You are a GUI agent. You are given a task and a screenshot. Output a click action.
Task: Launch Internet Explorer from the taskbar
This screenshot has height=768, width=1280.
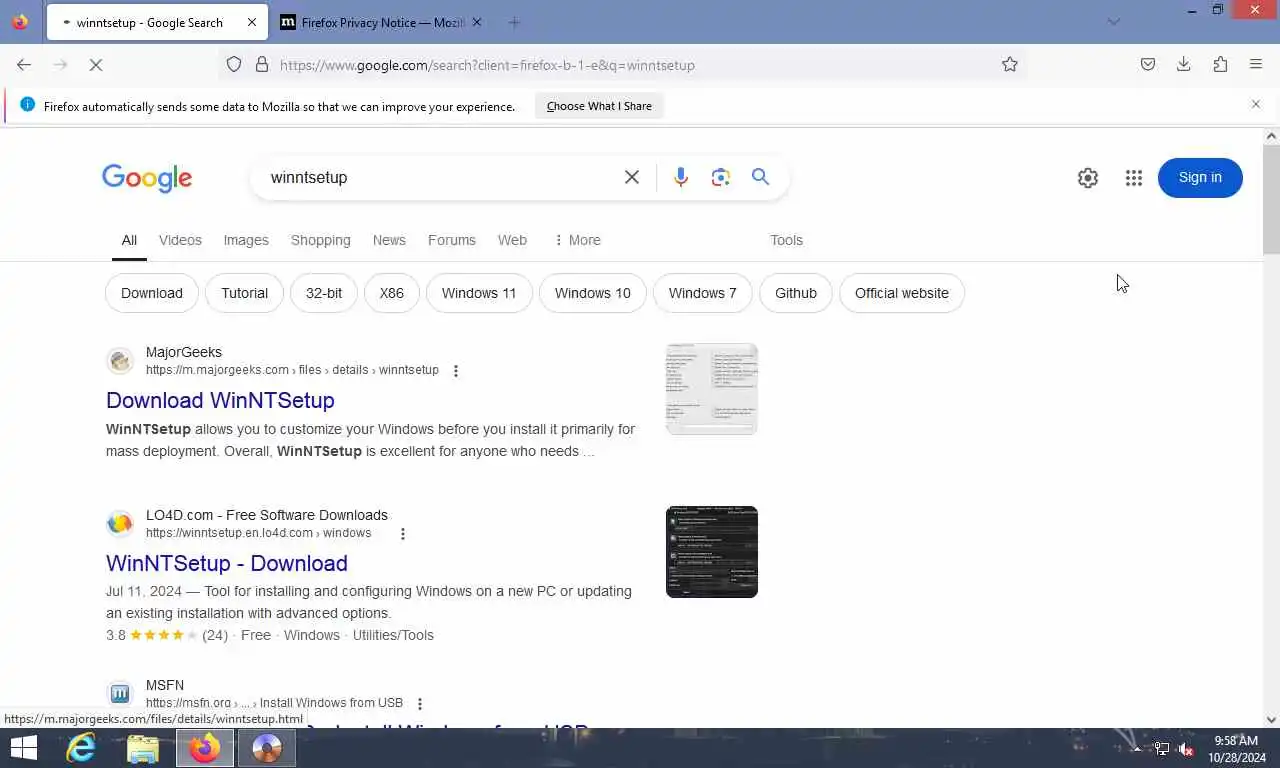click(81, 748)
